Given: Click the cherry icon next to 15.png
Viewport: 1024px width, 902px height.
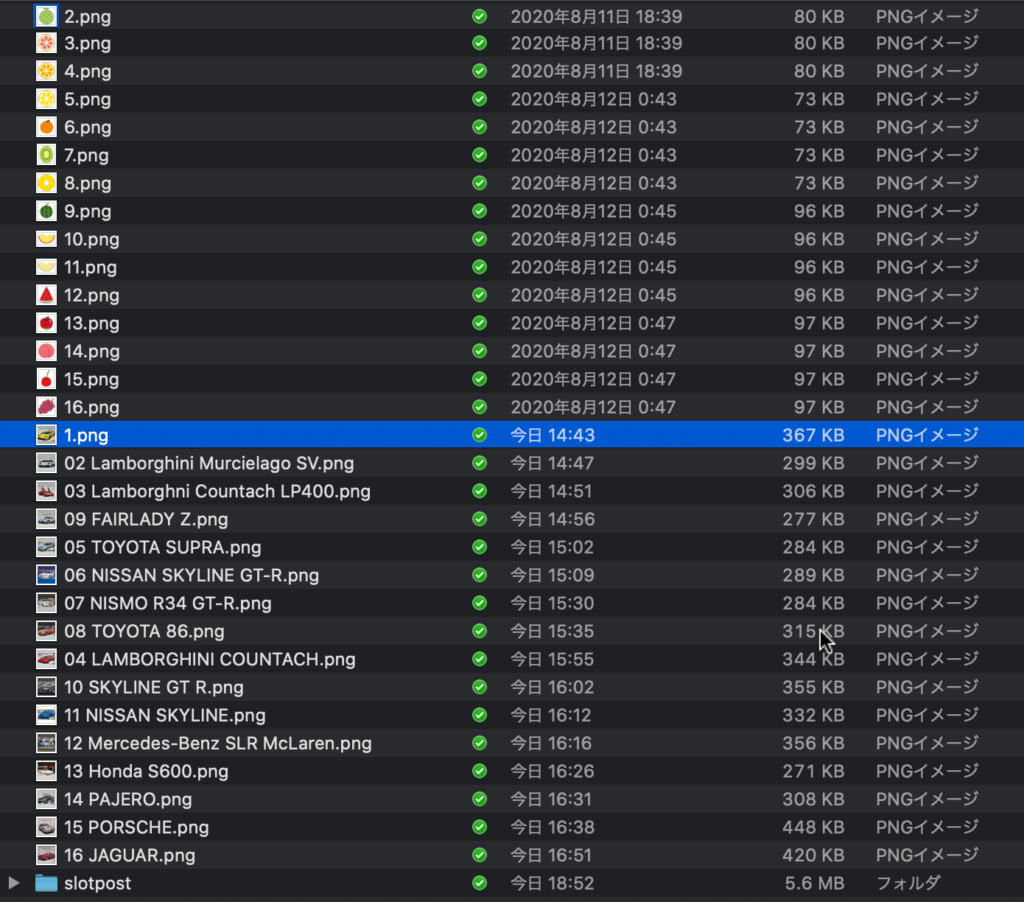Looking at the screenshot, I should tap(46, 379).
